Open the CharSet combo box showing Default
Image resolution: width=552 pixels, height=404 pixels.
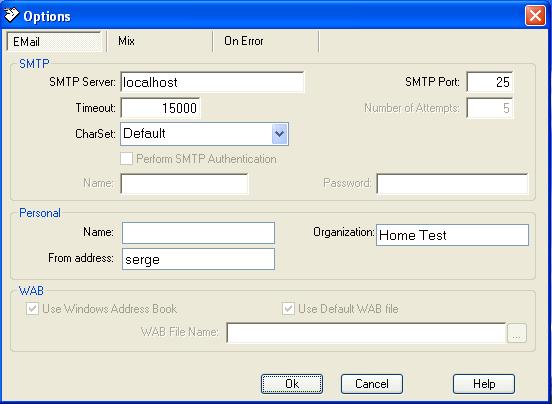pyautogui.click(x=204, y=134)
